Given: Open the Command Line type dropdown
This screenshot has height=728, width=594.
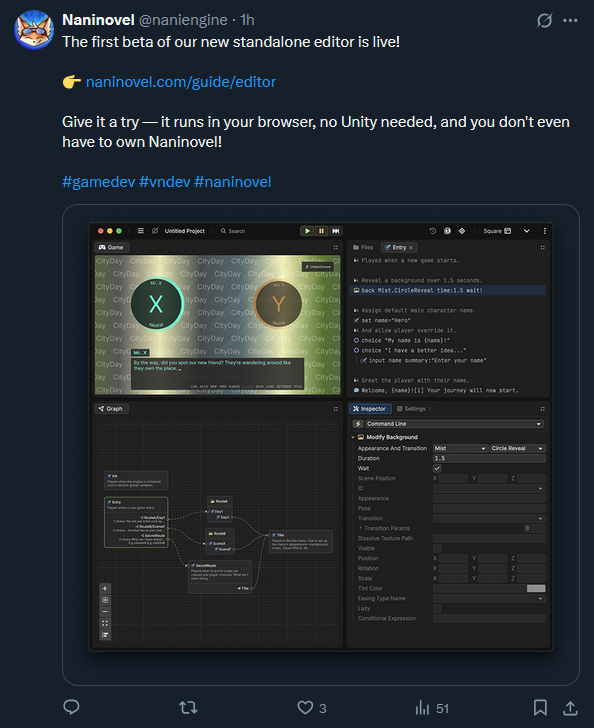Looking at the screenshot, I should pos(454,423).
